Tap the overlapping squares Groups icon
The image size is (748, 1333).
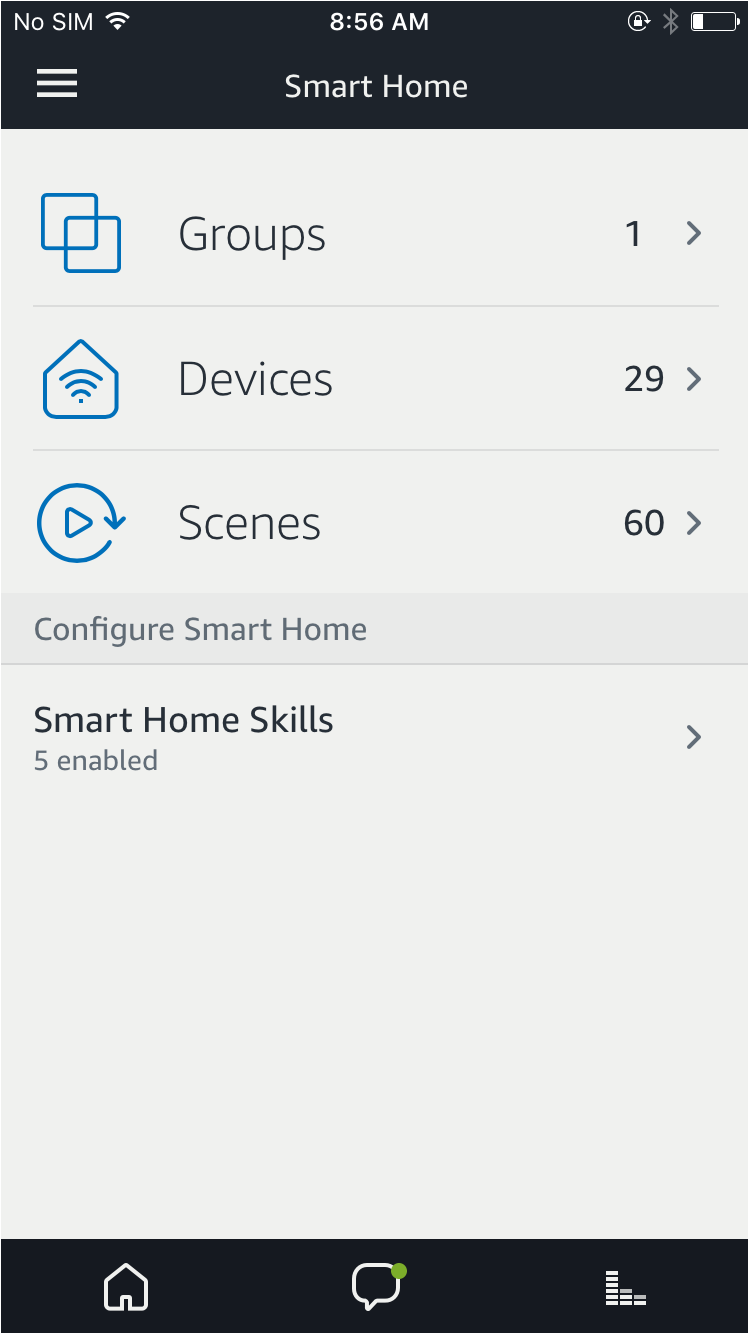(x=81, y=233)
